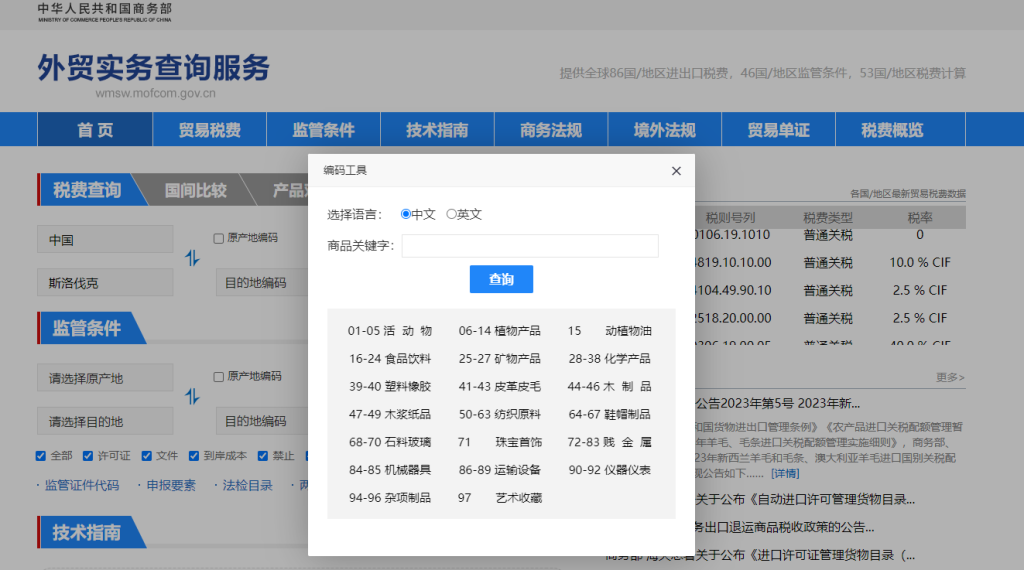
Task: Choose category 71 珠宝首饰
Action: (500, 442)
